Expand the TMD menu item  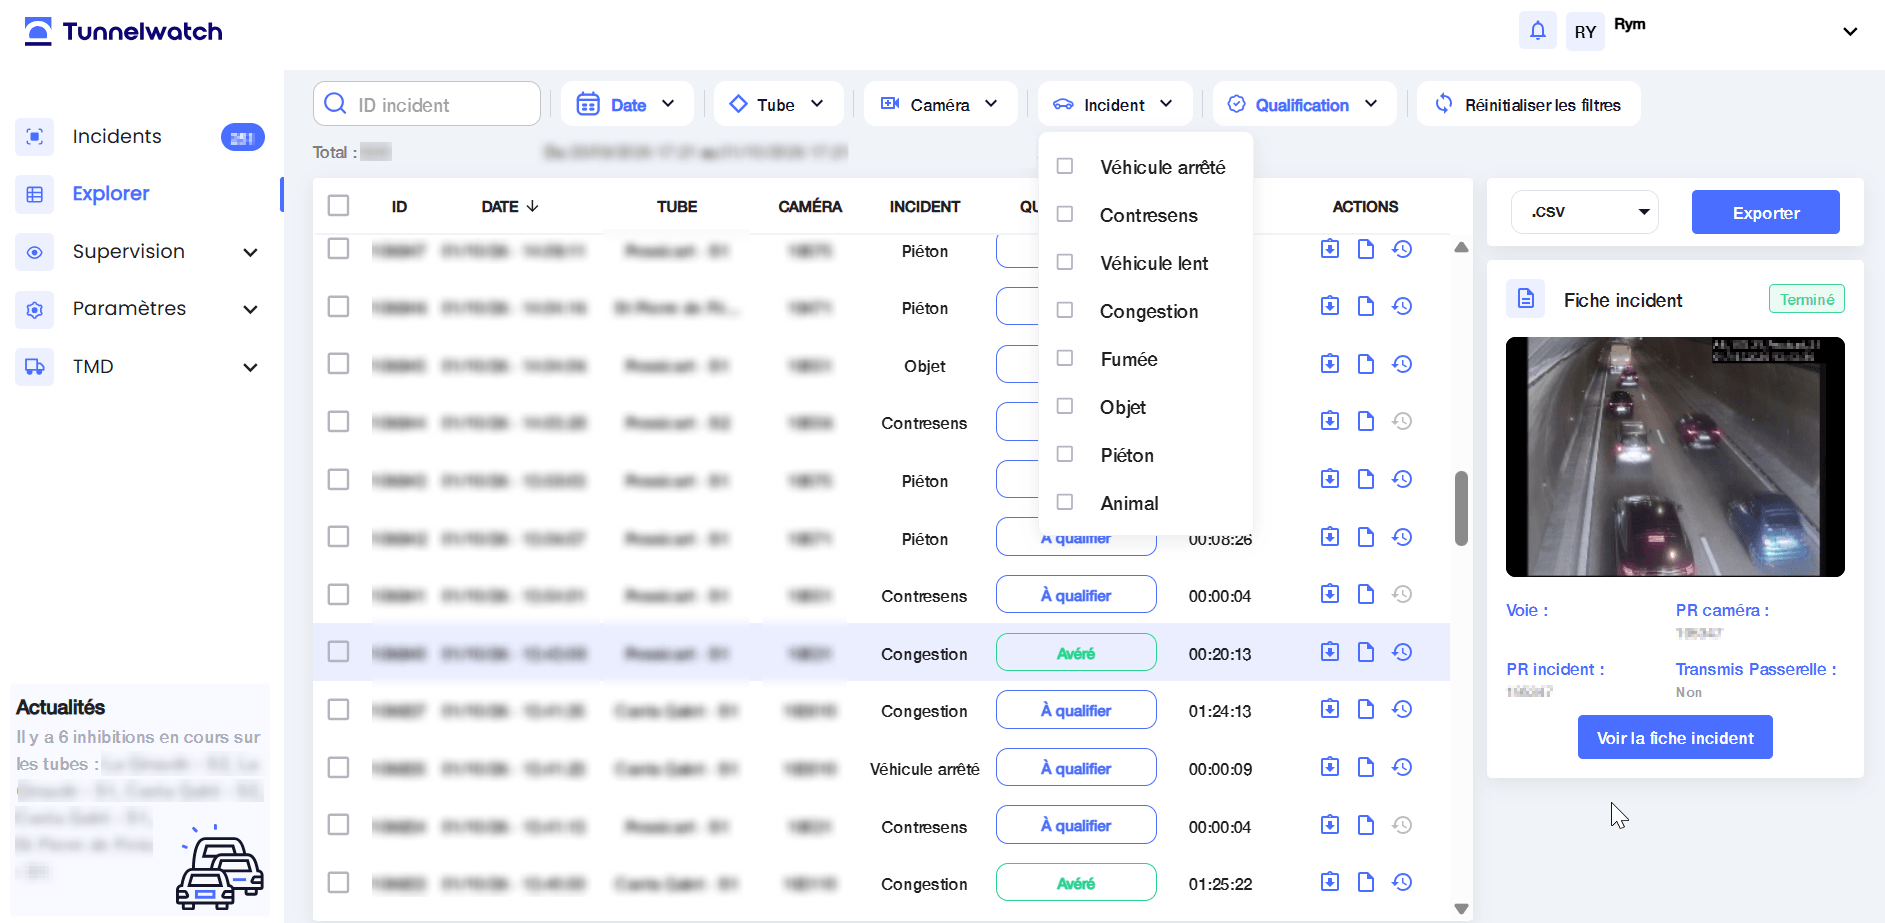coord(251,367)
